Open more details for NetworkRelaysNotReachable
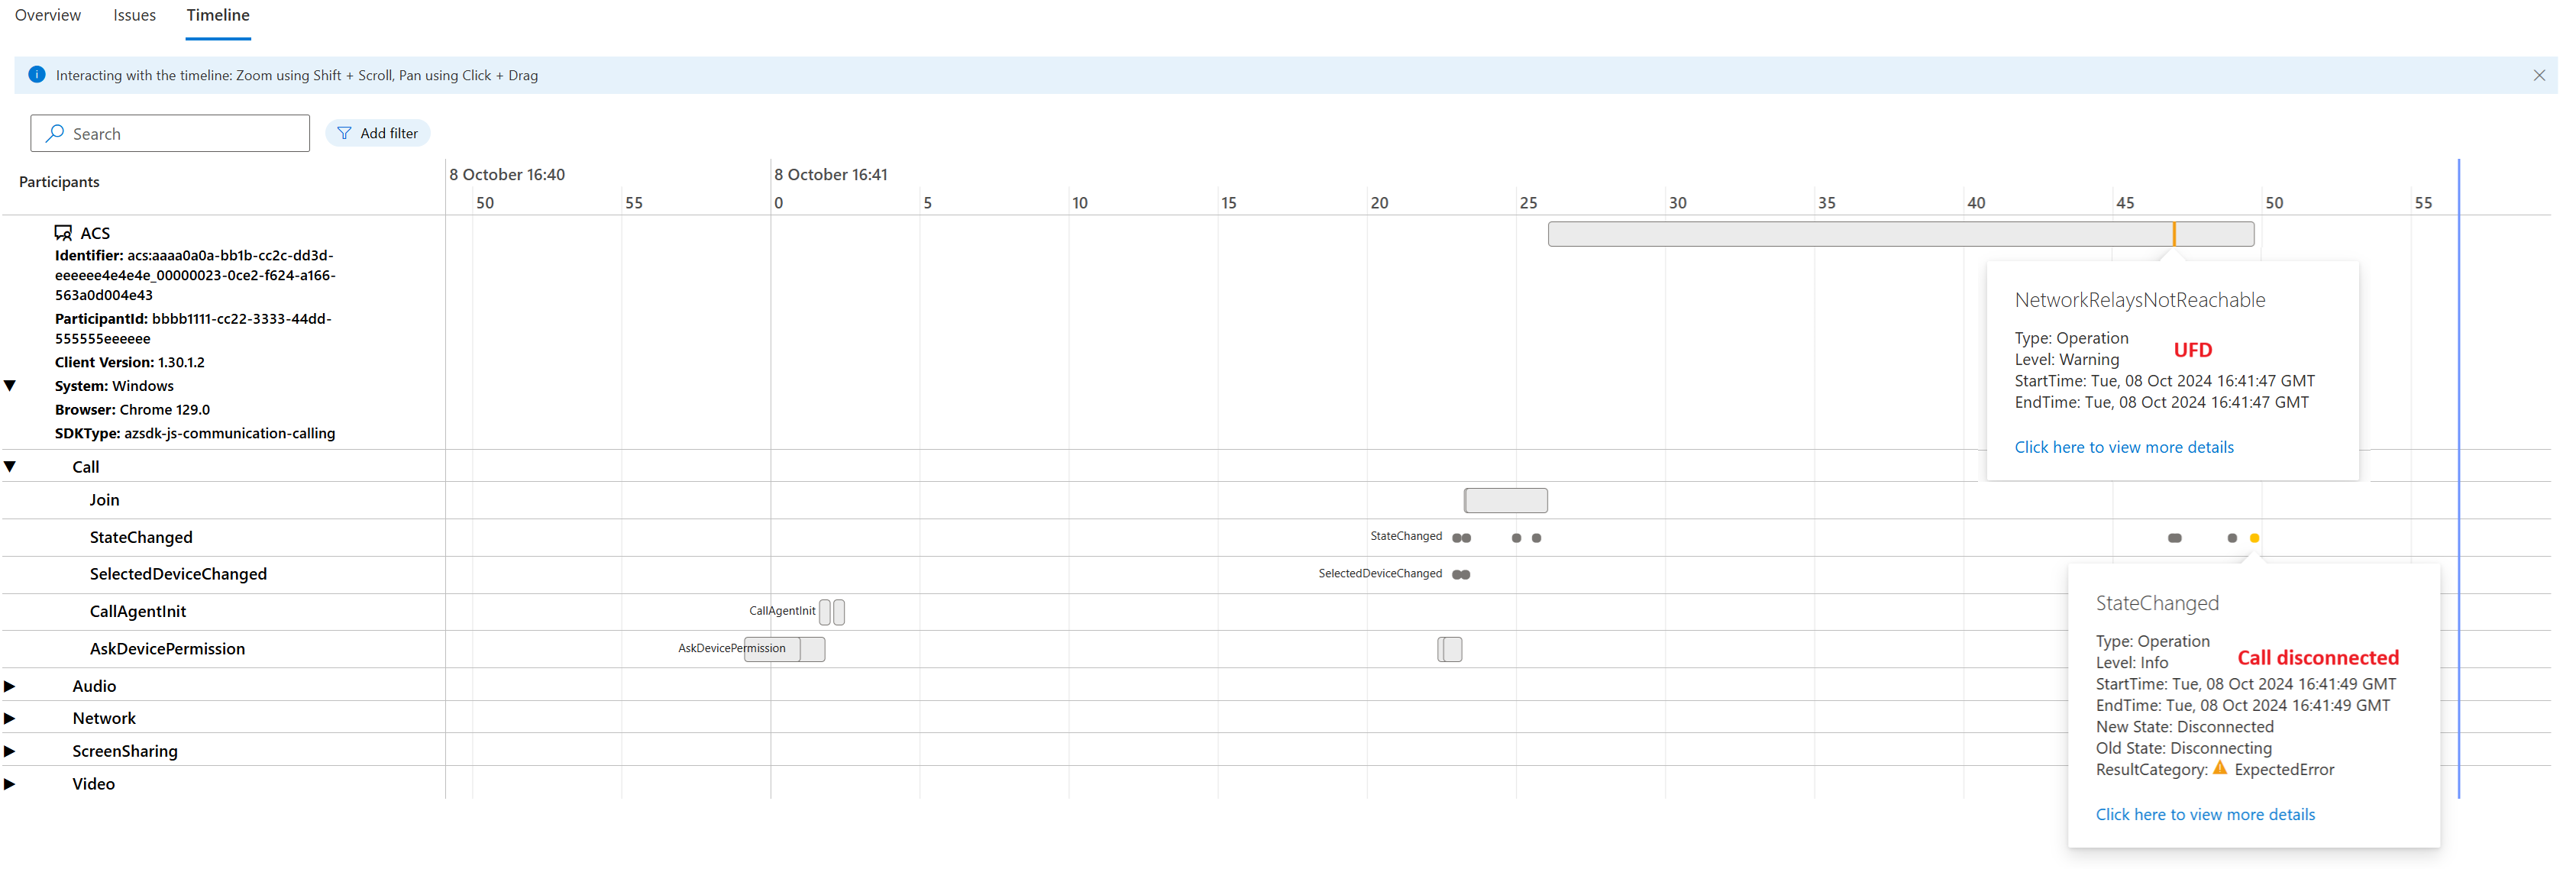The image size is (2576, 869). point(2124,447)
